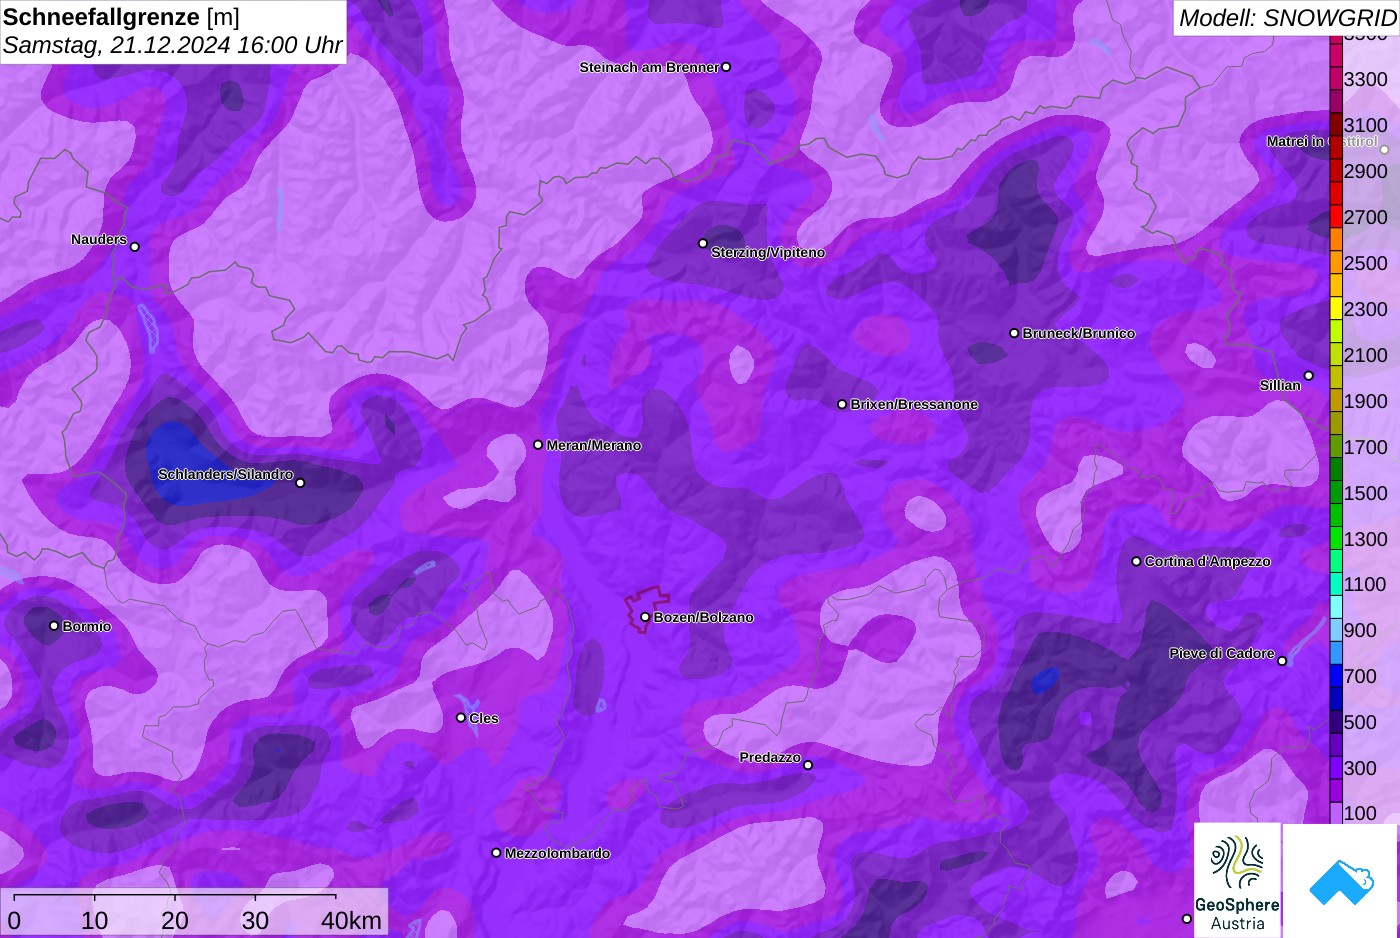Click the Pieve di Cadore marker
Screen dimensions: 1400x938
(1282, 661)
